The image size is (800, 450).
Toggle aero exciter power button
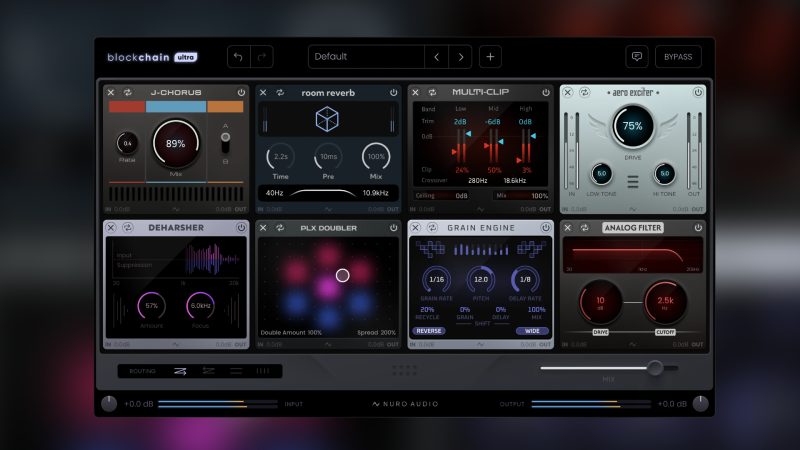[698, 92]
